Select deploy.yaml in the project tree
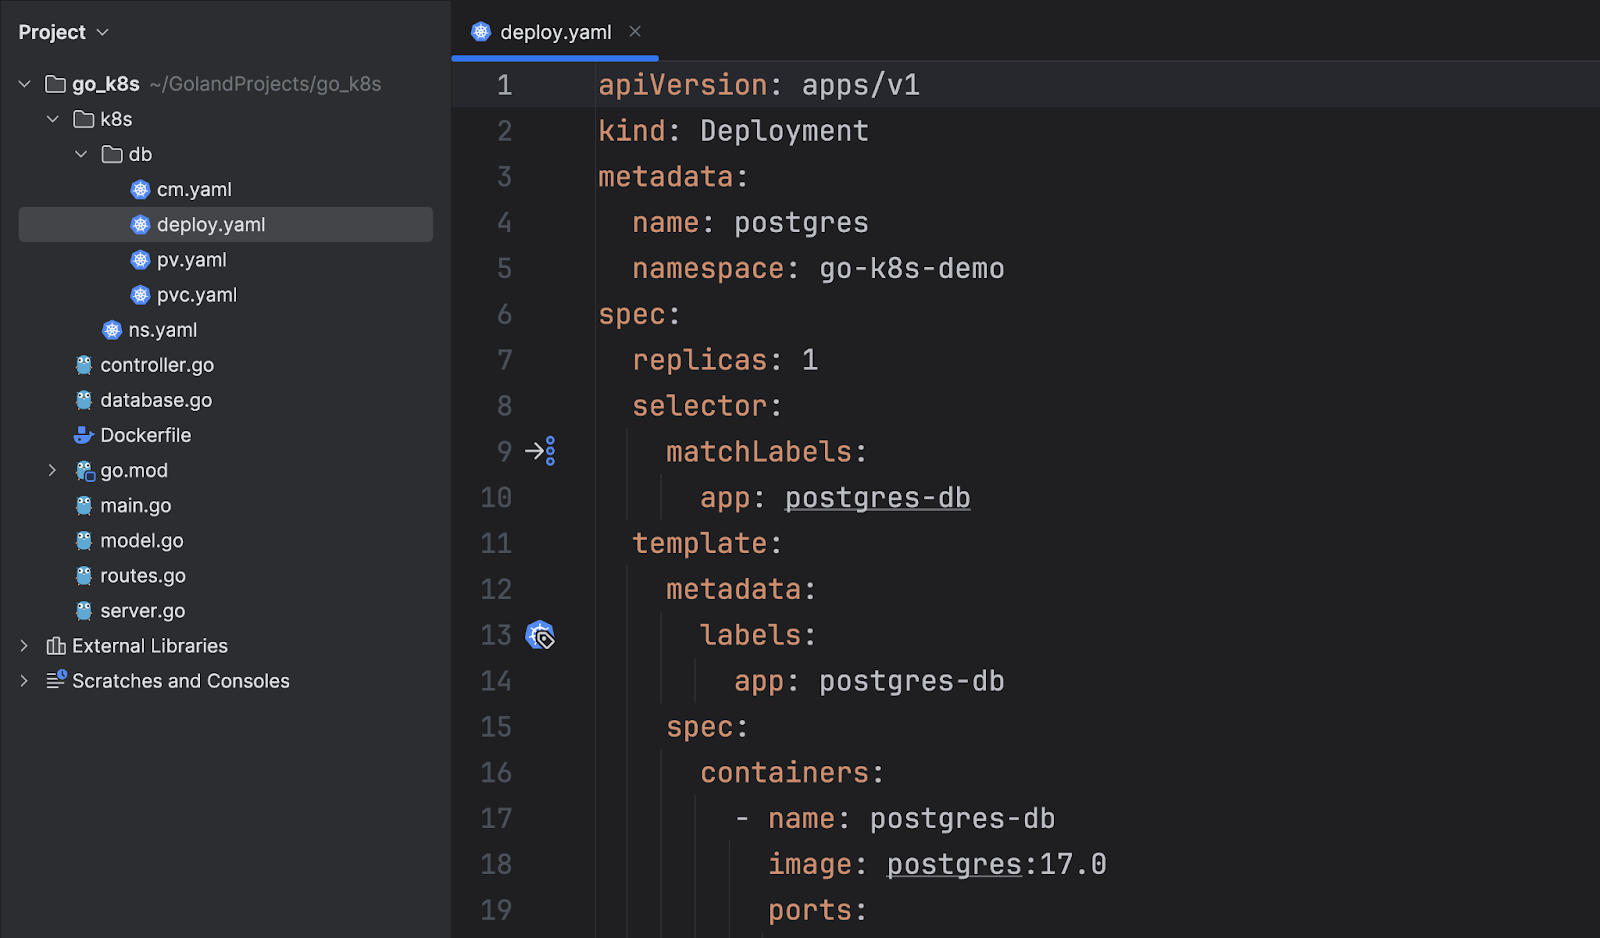 pyautogui.click(x=226, y=224)
